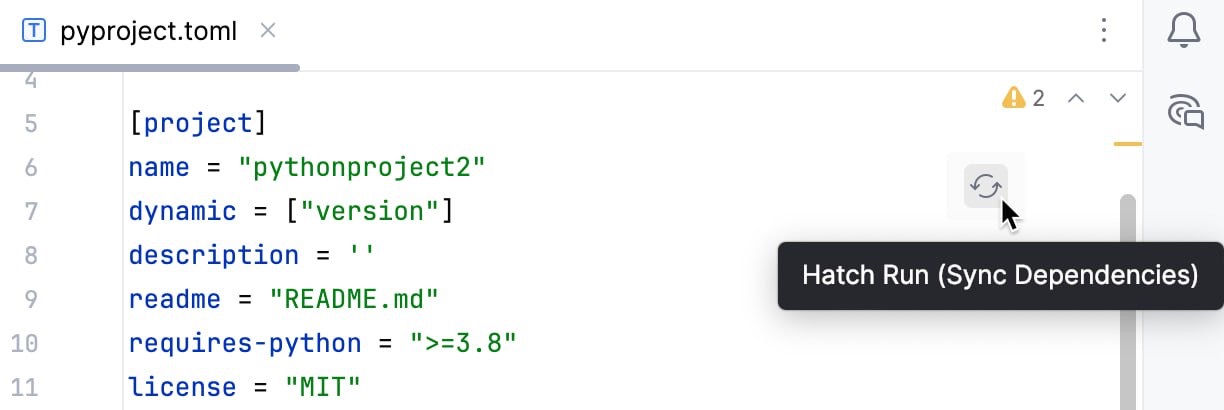Place cursor in "pythonproject2" name value
The height and width of the screenshot is (410, 1224).
pyautogui.click(x=362, y=167)
